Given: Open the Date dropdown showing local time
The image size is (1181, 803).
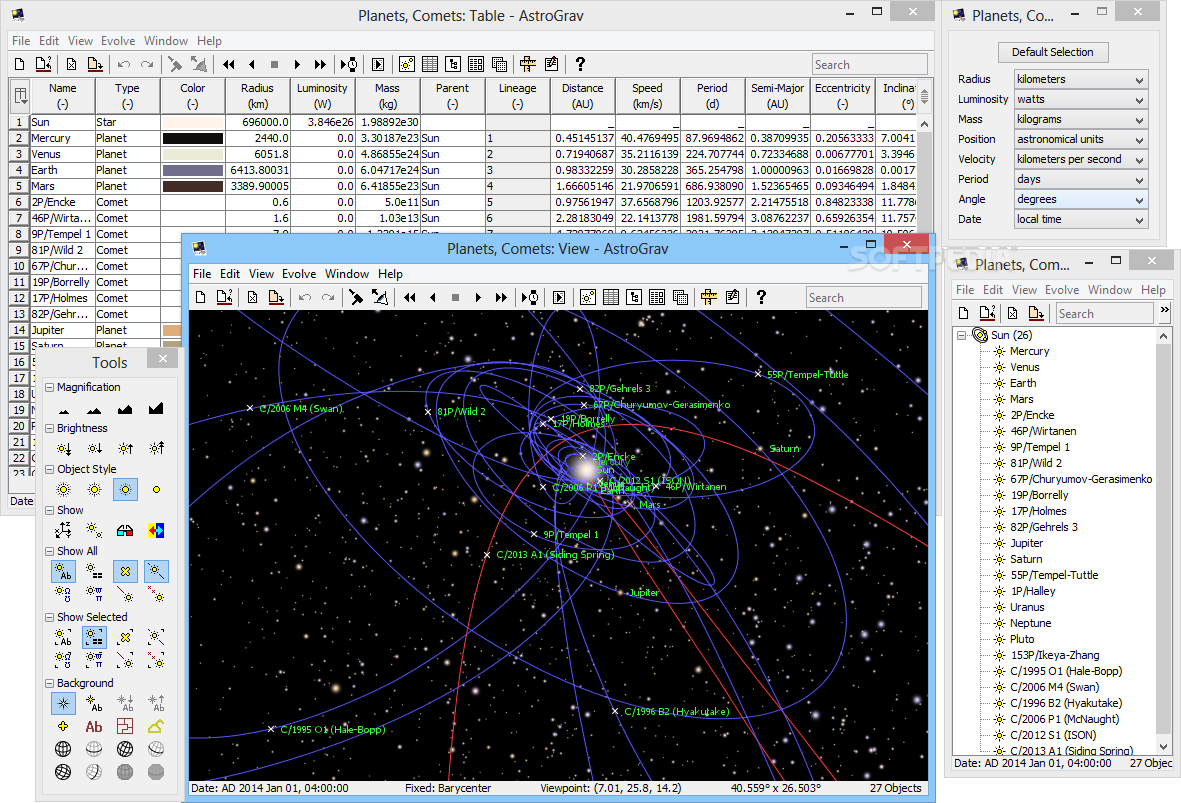Looking at the screenshot, I should pyautogui.click(x=1080, y=219).
